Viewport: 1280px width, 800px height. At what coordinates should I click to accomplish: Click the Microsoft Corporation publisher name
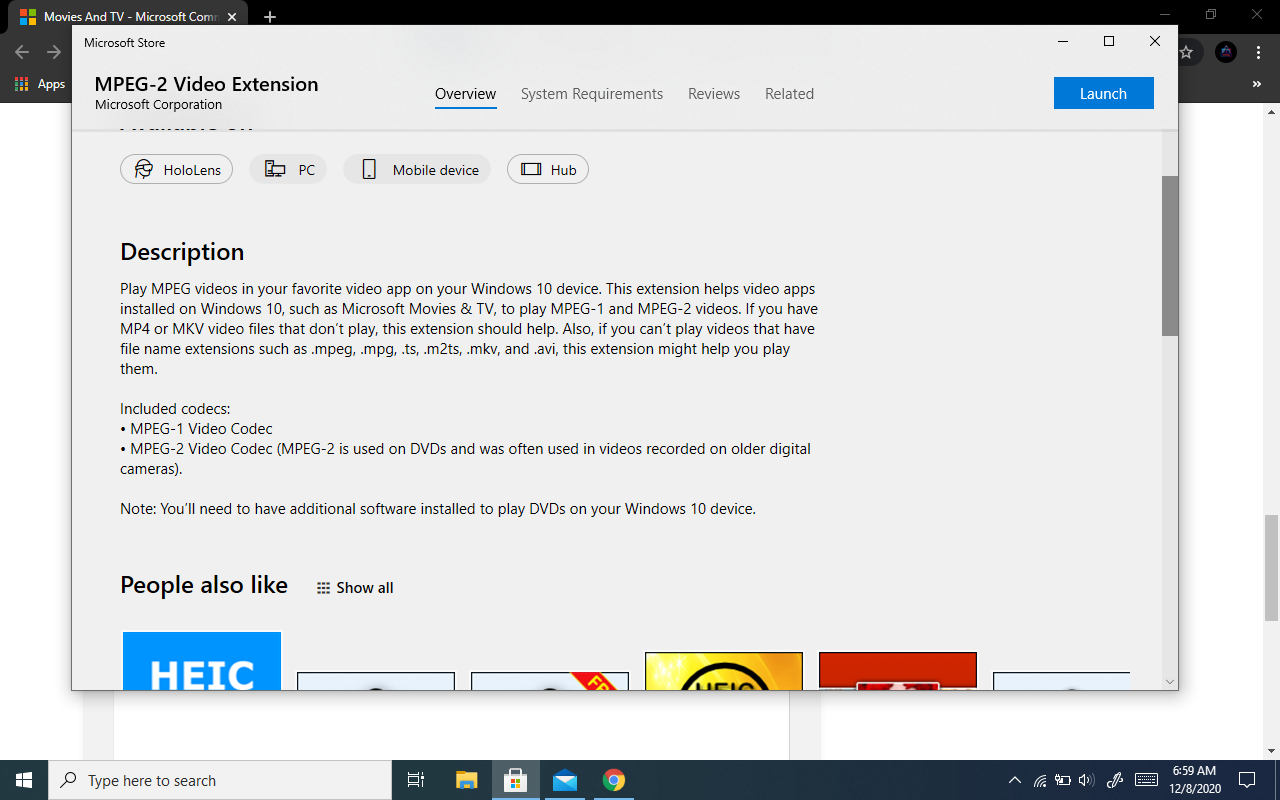pos(159,105)
